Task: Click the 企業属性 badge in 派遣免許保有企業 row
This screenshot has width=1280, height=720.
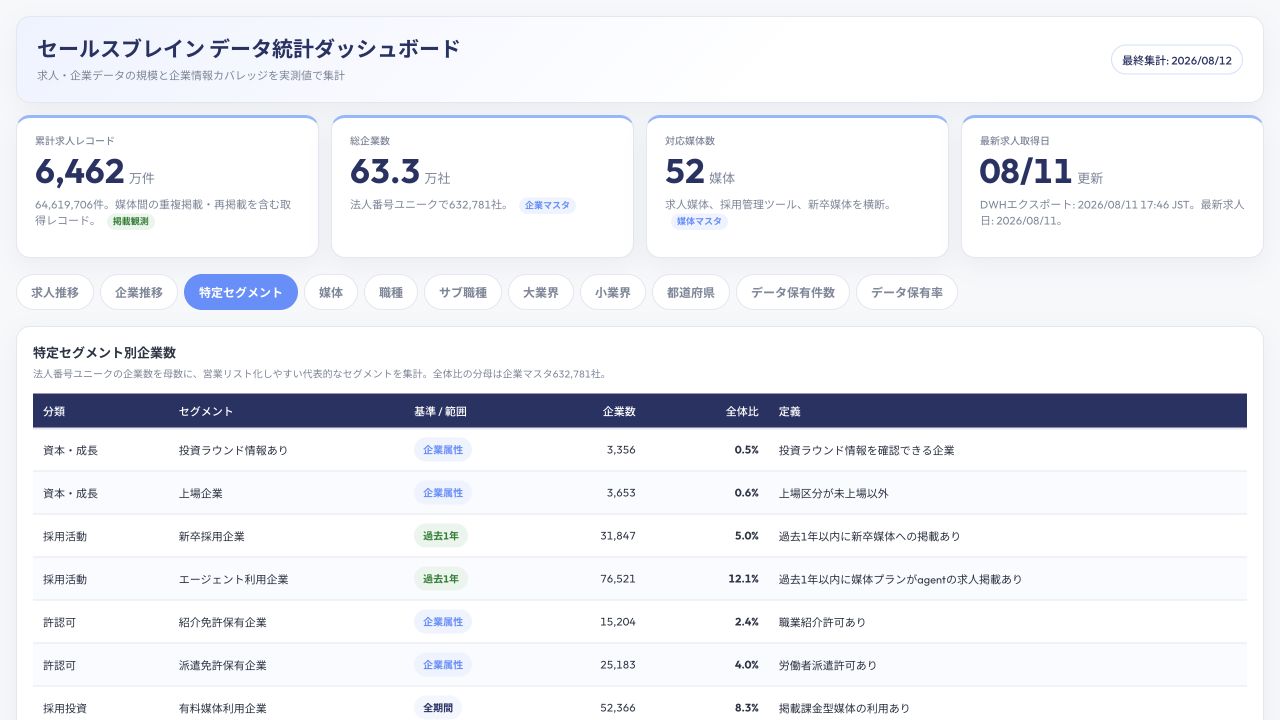Action: click(443, 665)
